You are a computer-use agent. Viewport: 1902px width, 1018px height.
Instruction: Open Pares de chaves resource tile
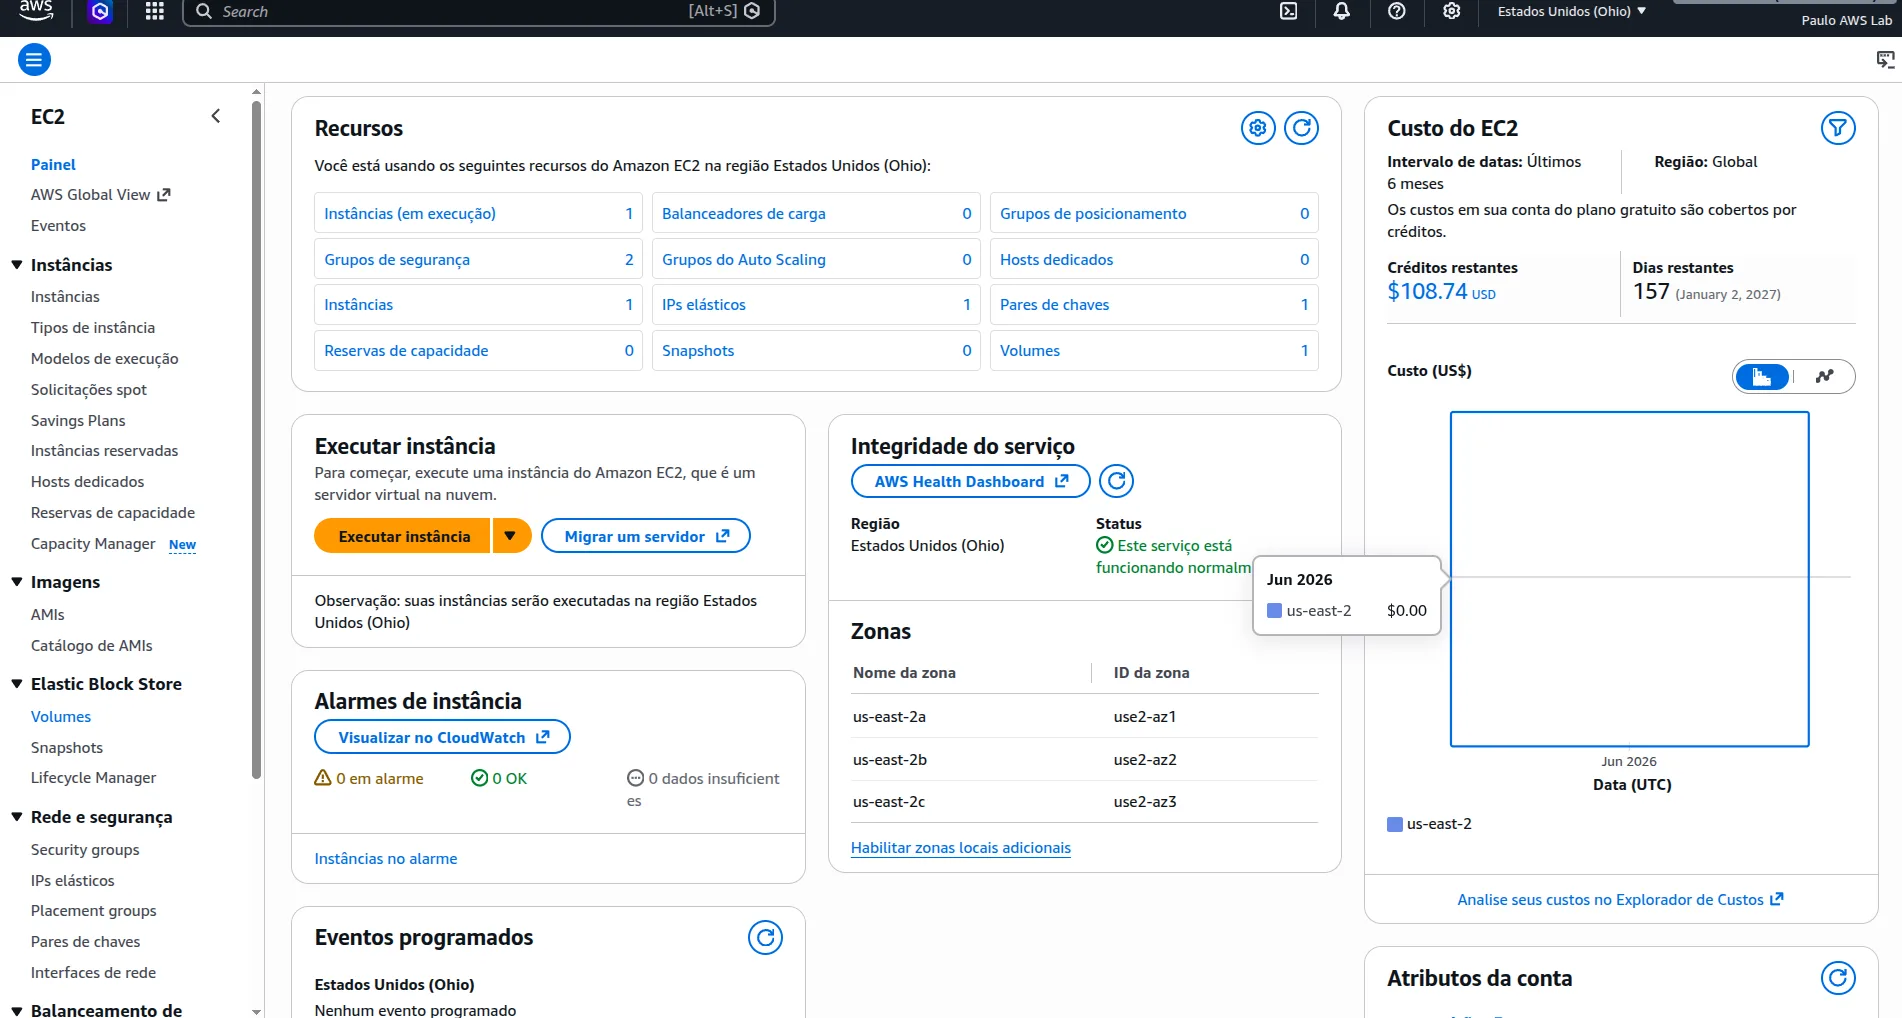point(1154,305)
